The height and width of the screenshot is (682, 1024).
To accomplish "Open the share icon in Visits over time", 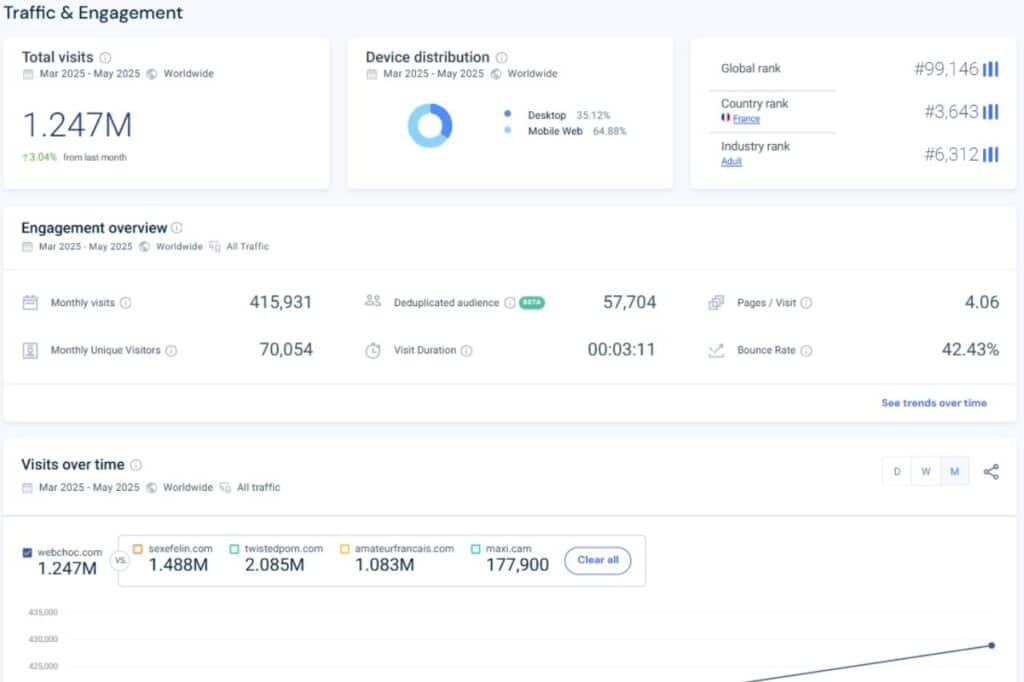I will tap(991, 472).
